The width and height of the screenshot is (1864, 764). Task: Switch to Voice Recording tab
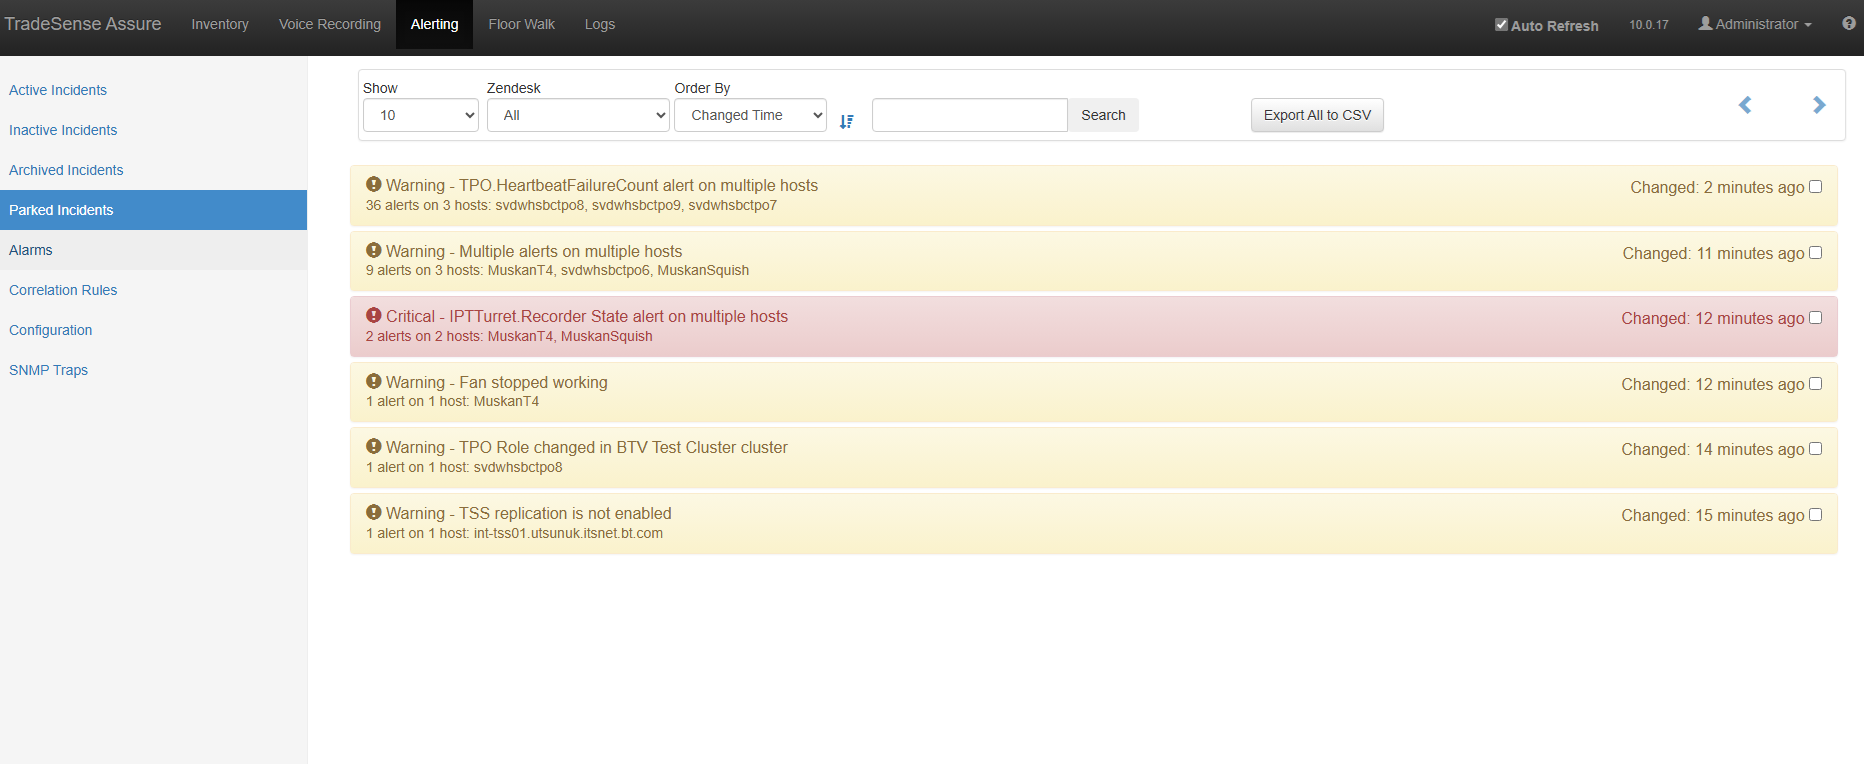pos(330,24)
